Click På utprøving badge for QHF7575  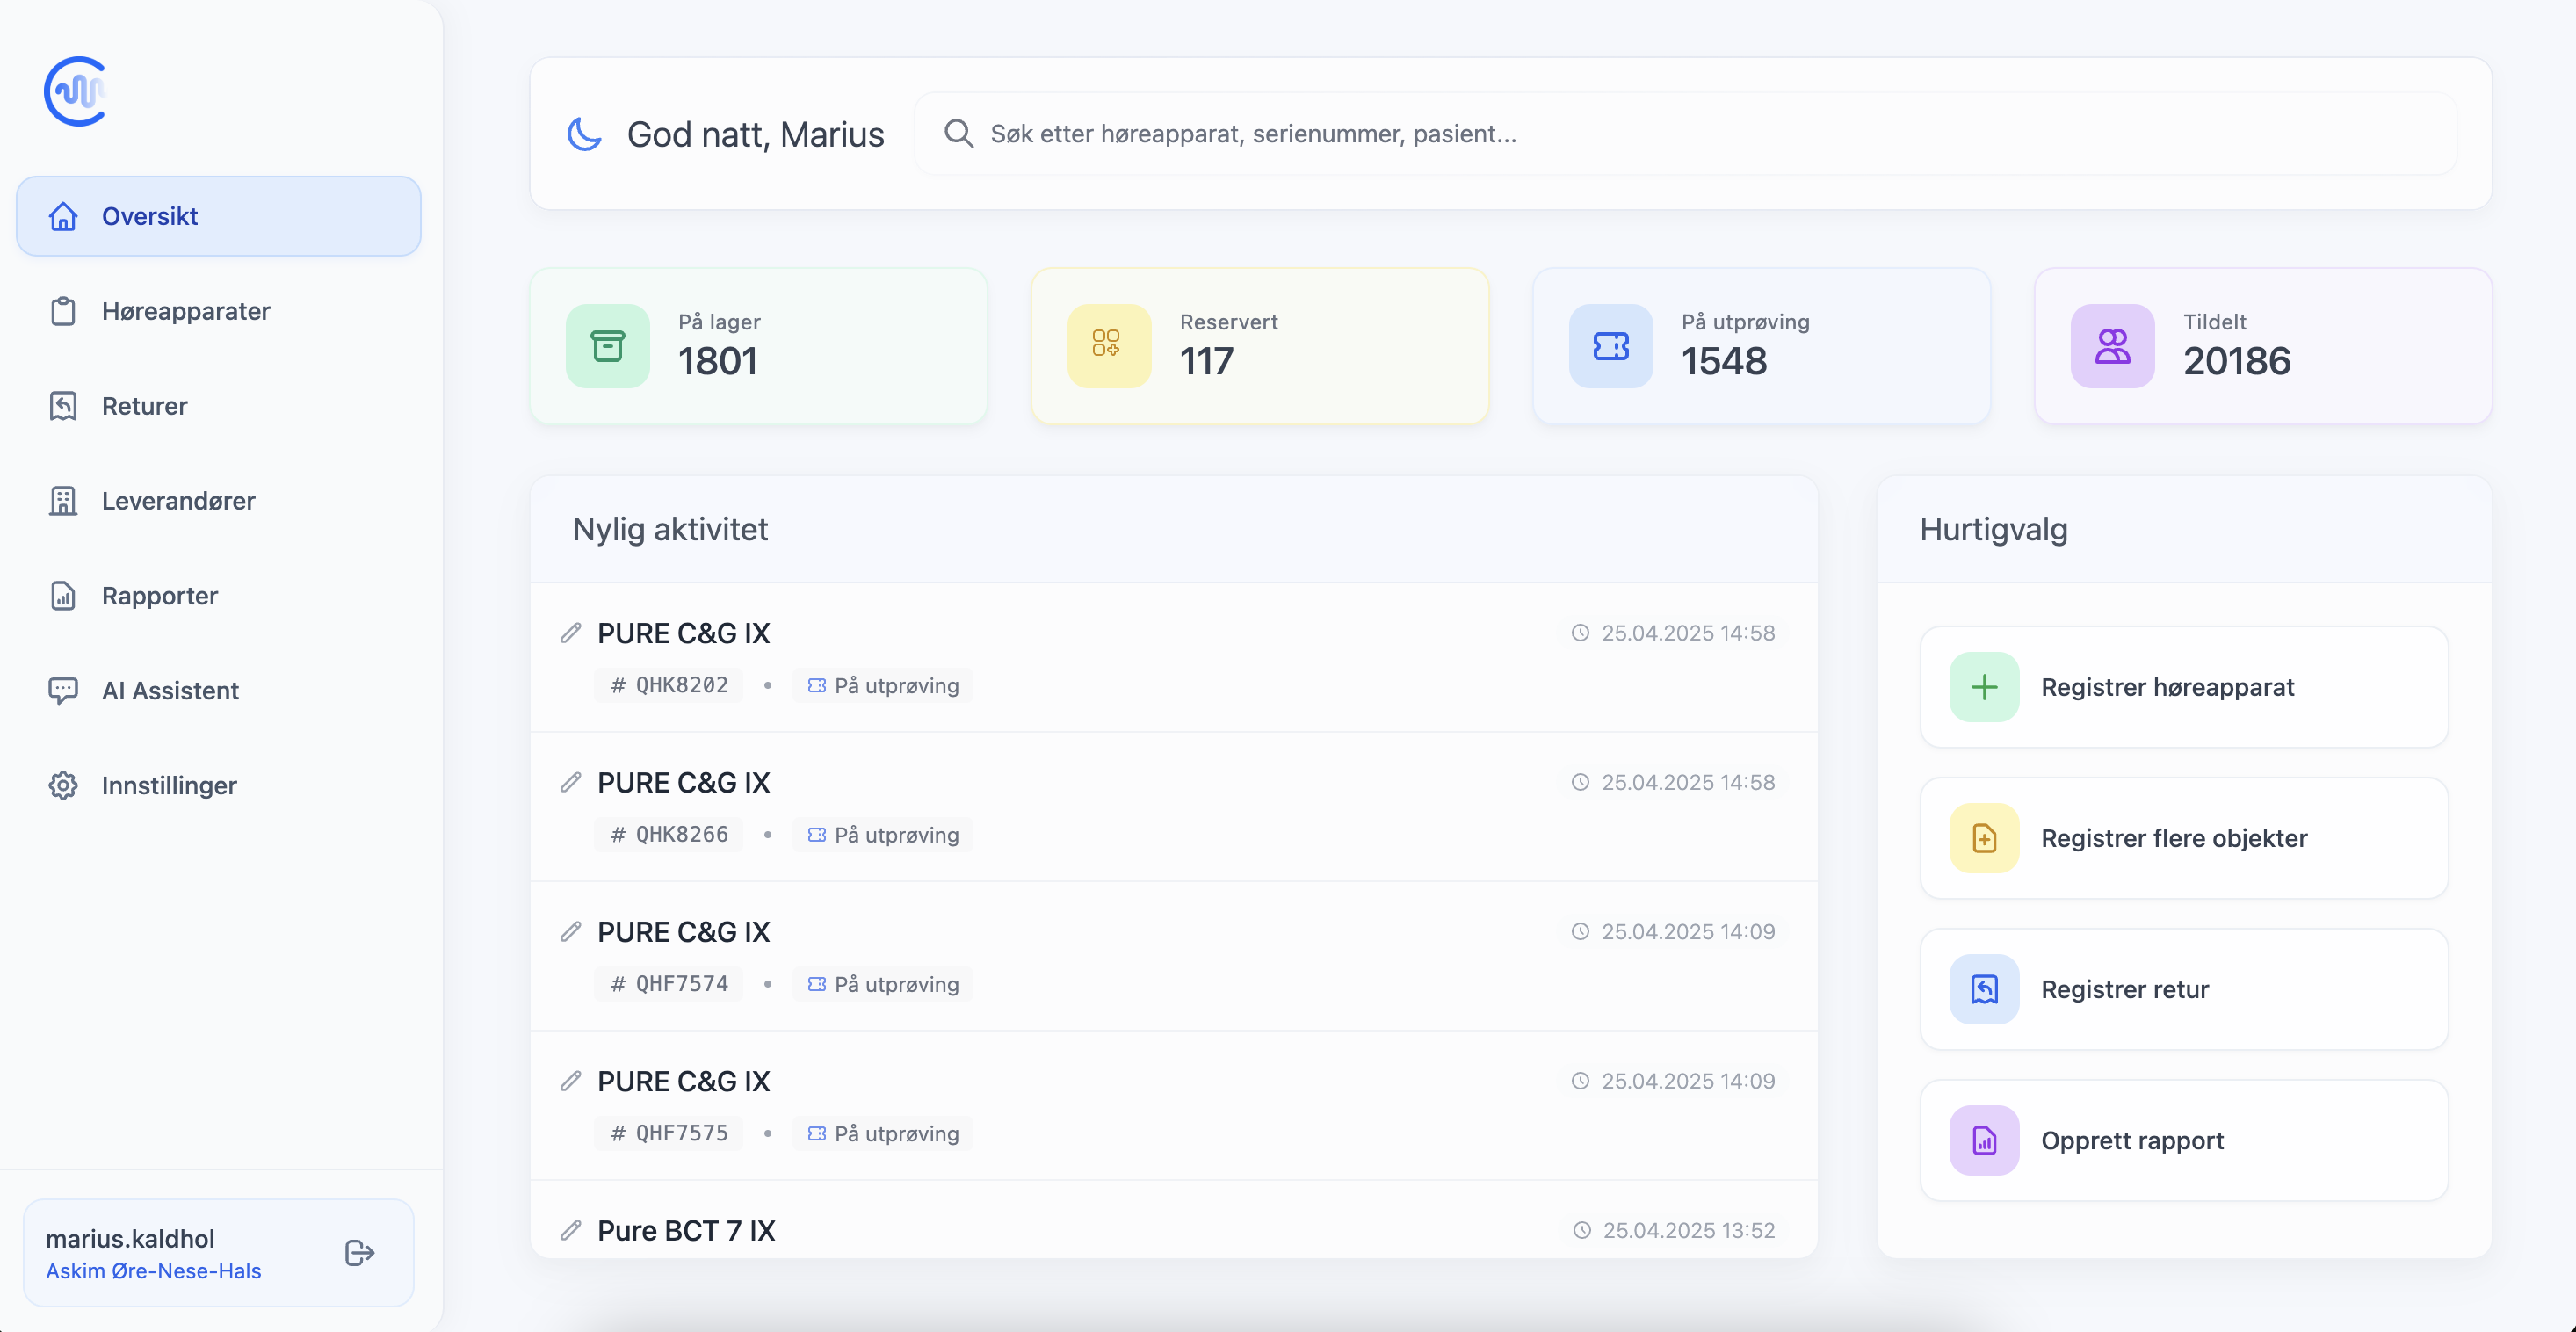(x=883, y=1133)
